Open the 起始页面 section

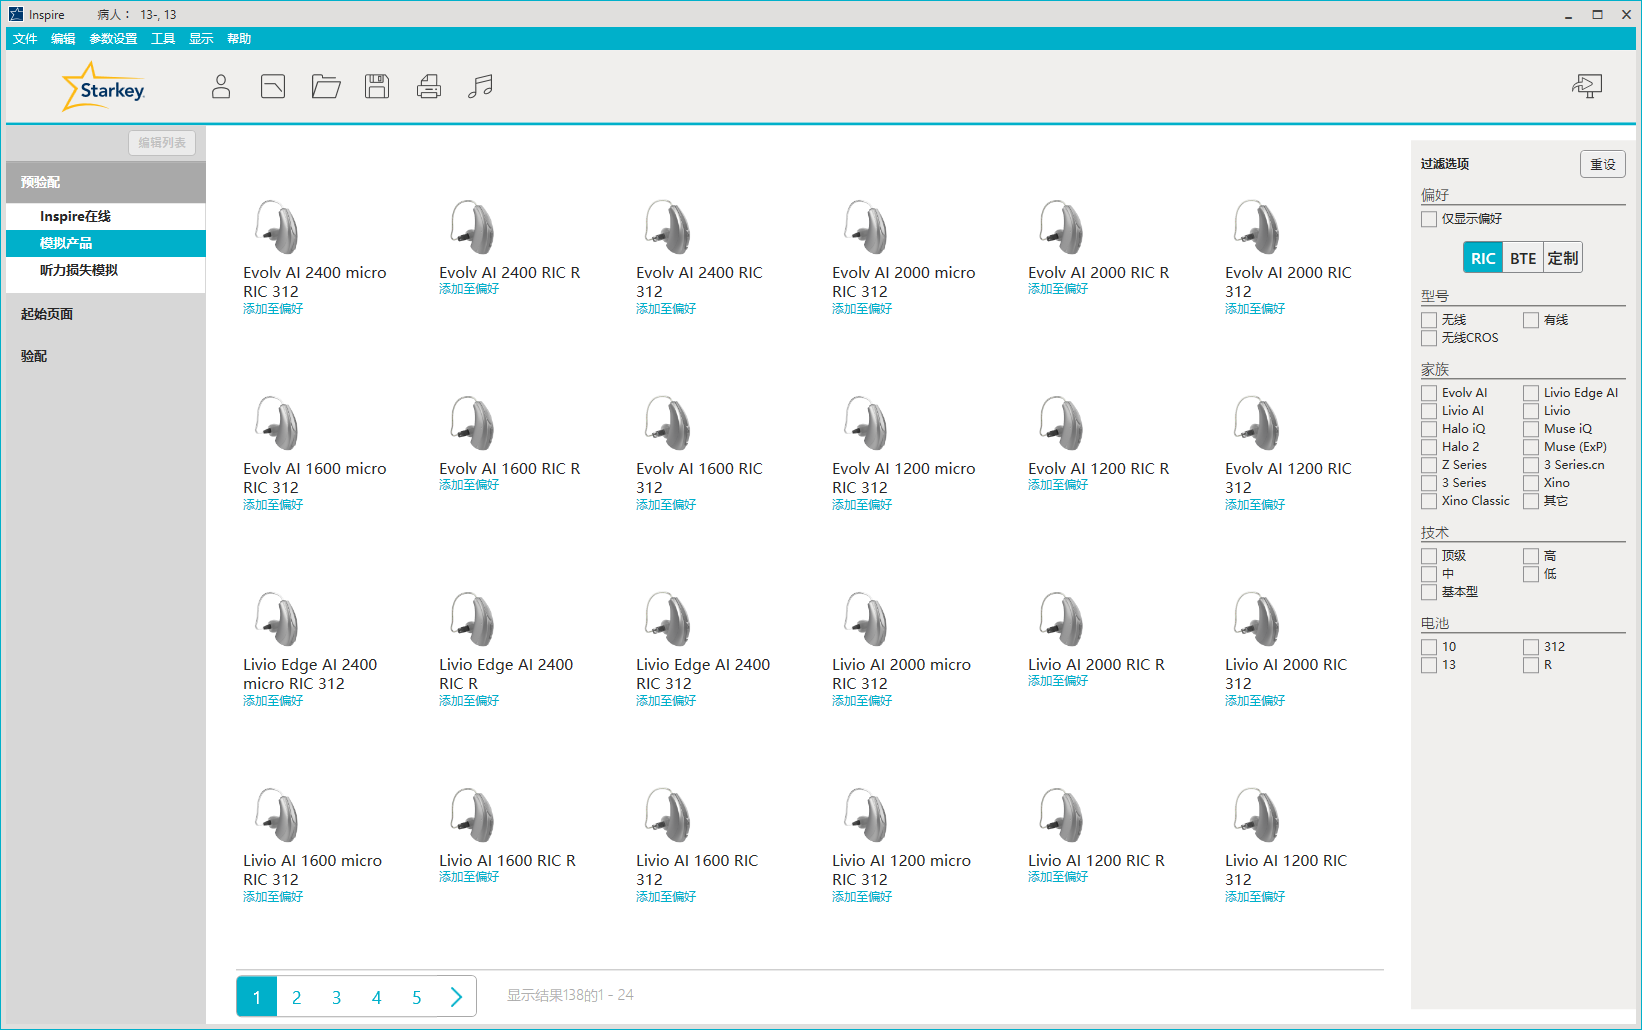(106, 314)
